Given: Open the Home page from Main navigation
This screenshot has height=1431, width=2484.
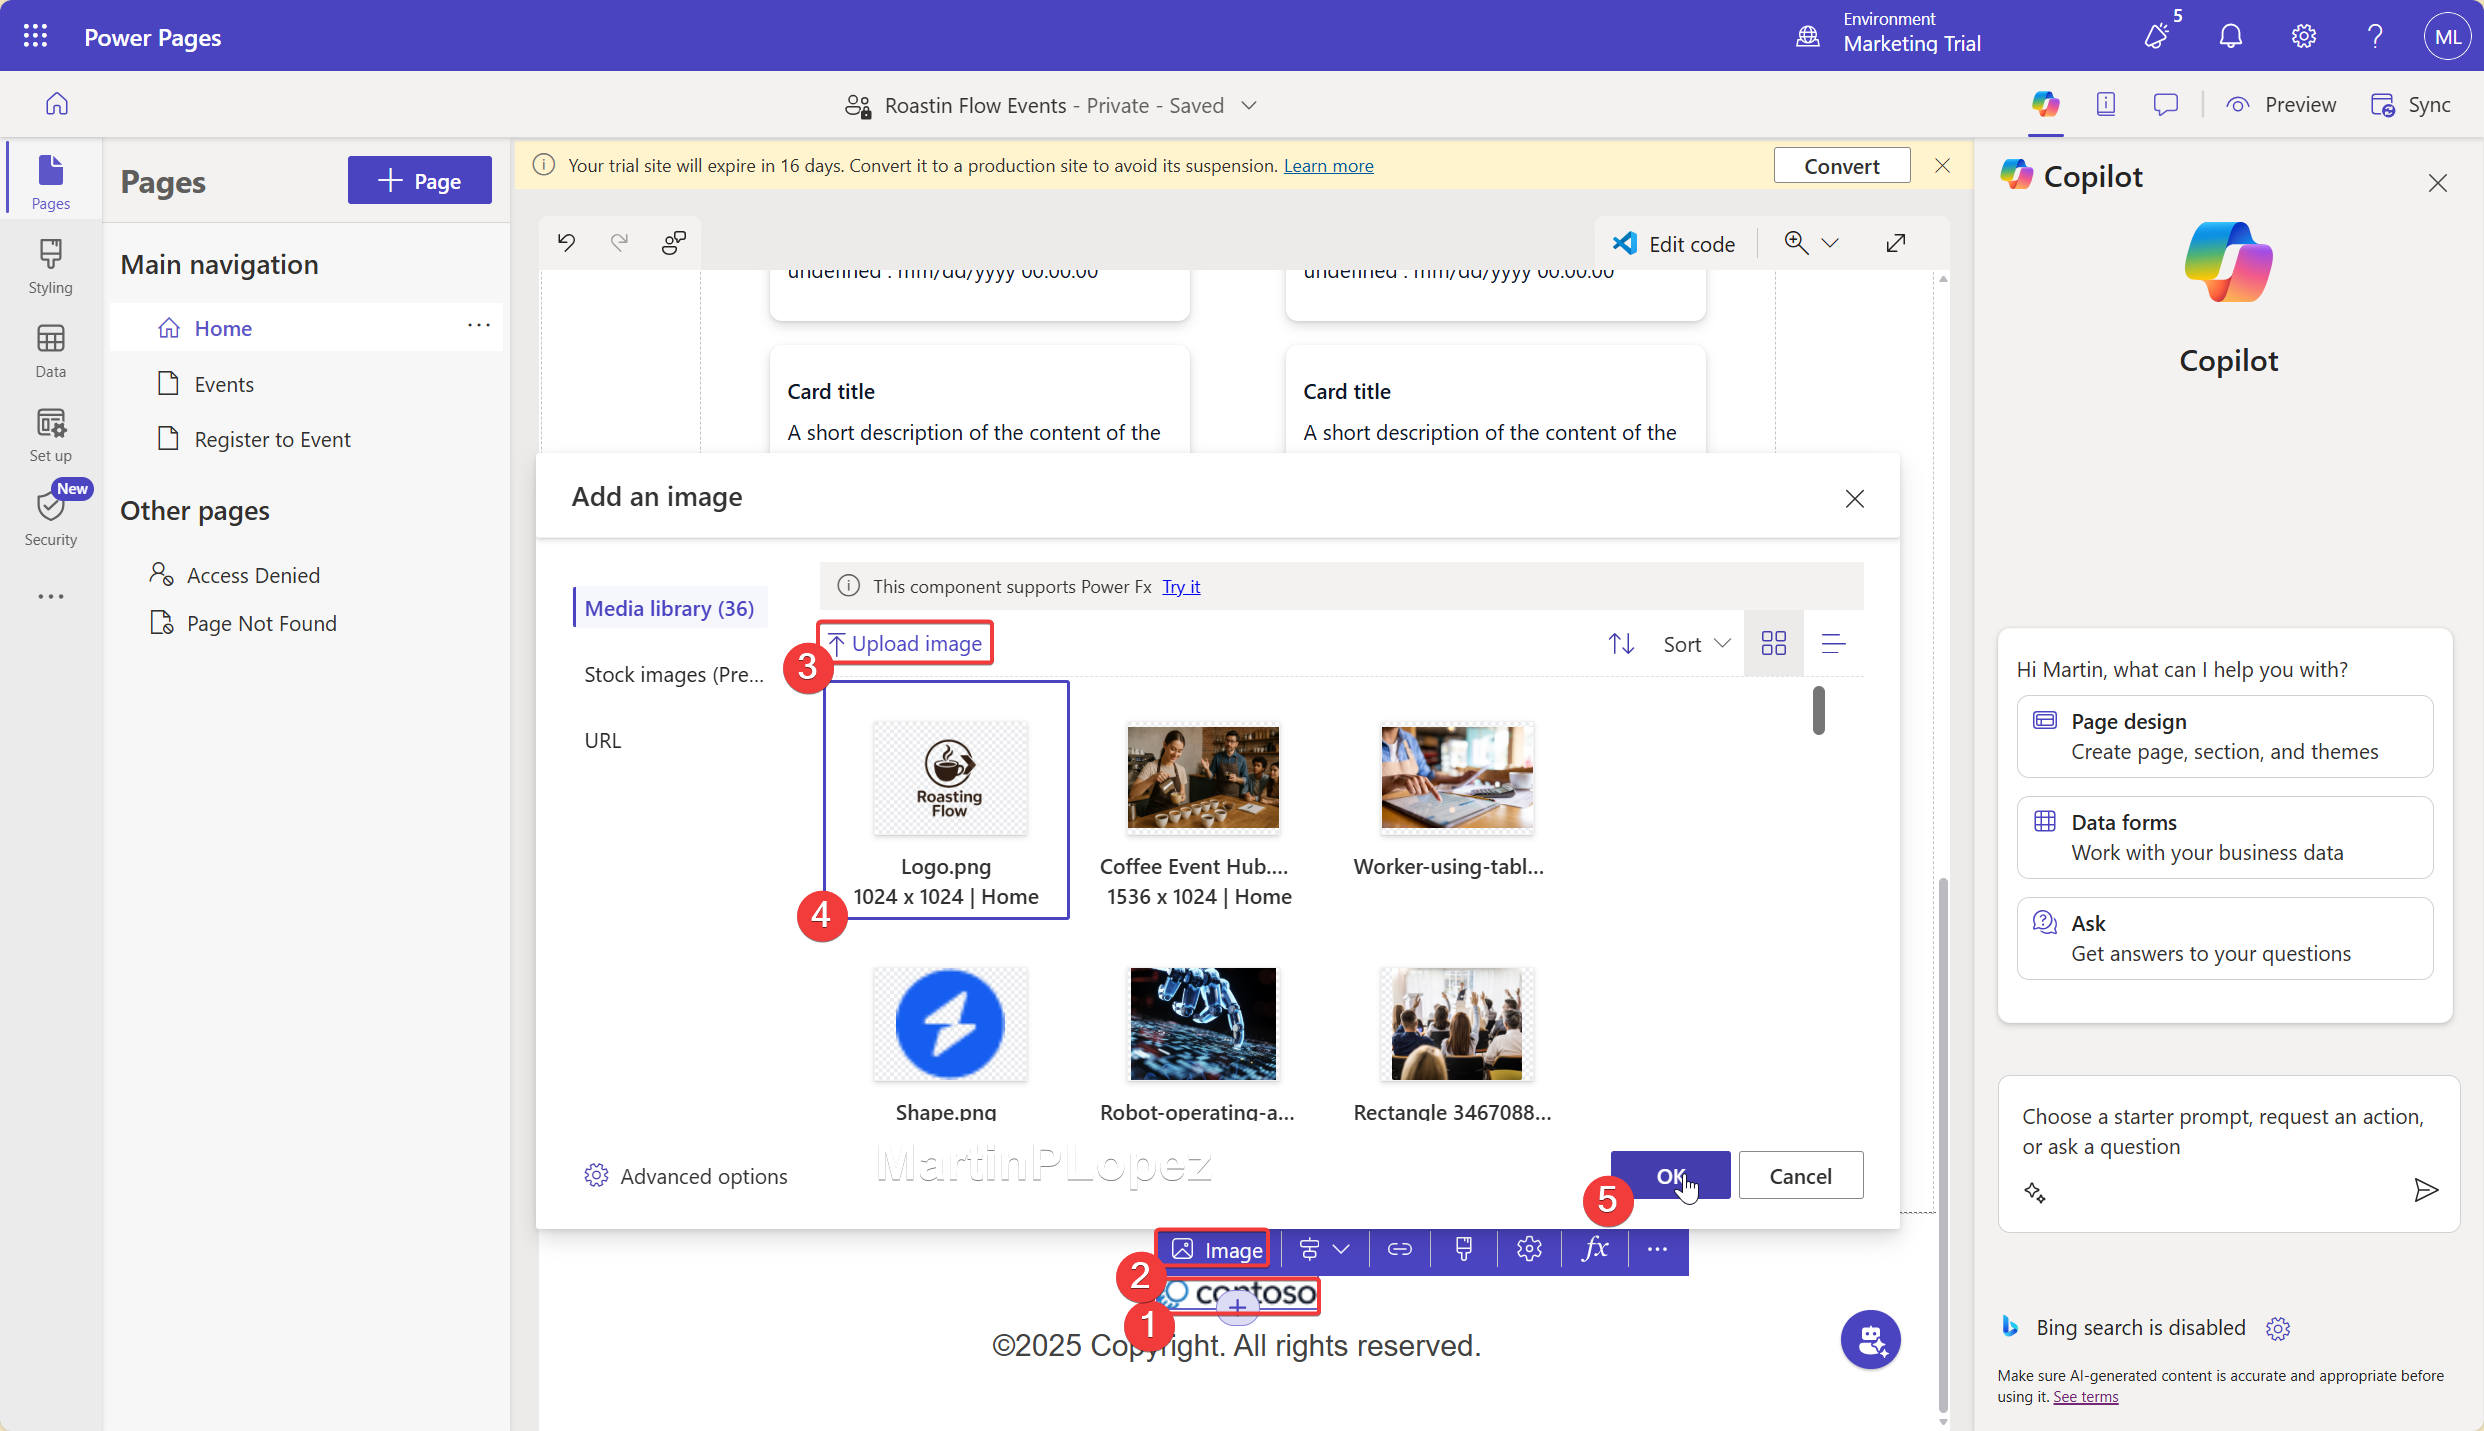Looking at the screenshot, I should [x=223, y=327].
